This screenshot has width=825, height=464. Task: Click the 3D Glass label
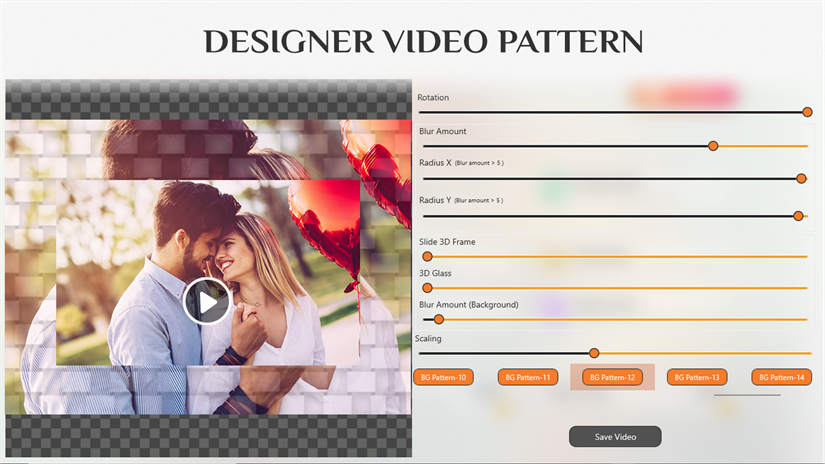(x=435, y=273)
